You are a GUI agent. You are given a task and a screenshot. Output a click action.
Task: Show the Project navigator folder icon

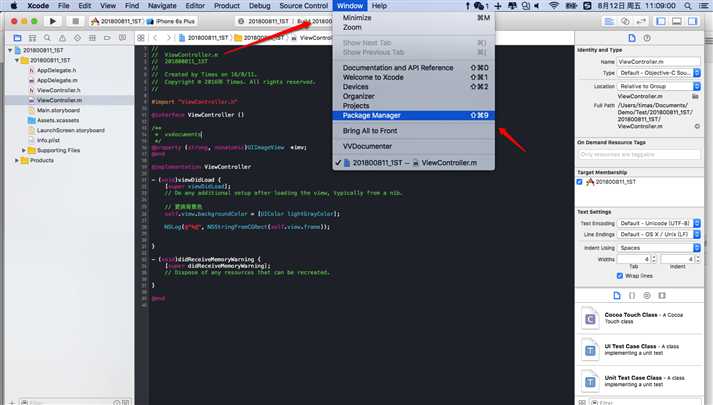(17, 38)
